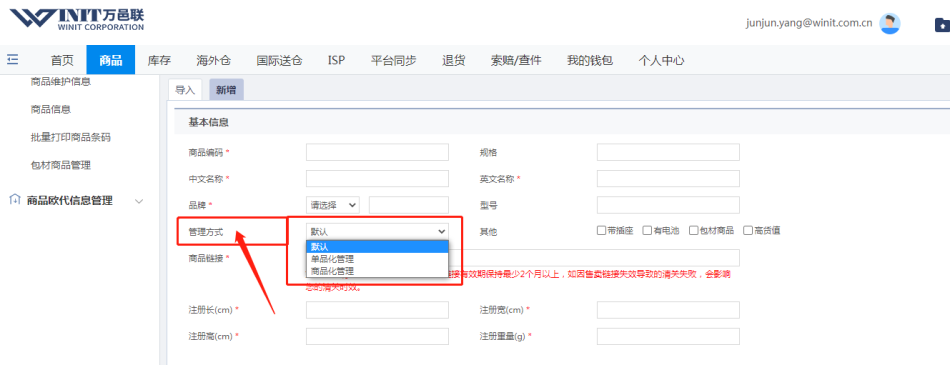The width and height of the screenshot is (950, 365).
Task: Toggle the 高货值 checkbox
Action: point(748,230)
